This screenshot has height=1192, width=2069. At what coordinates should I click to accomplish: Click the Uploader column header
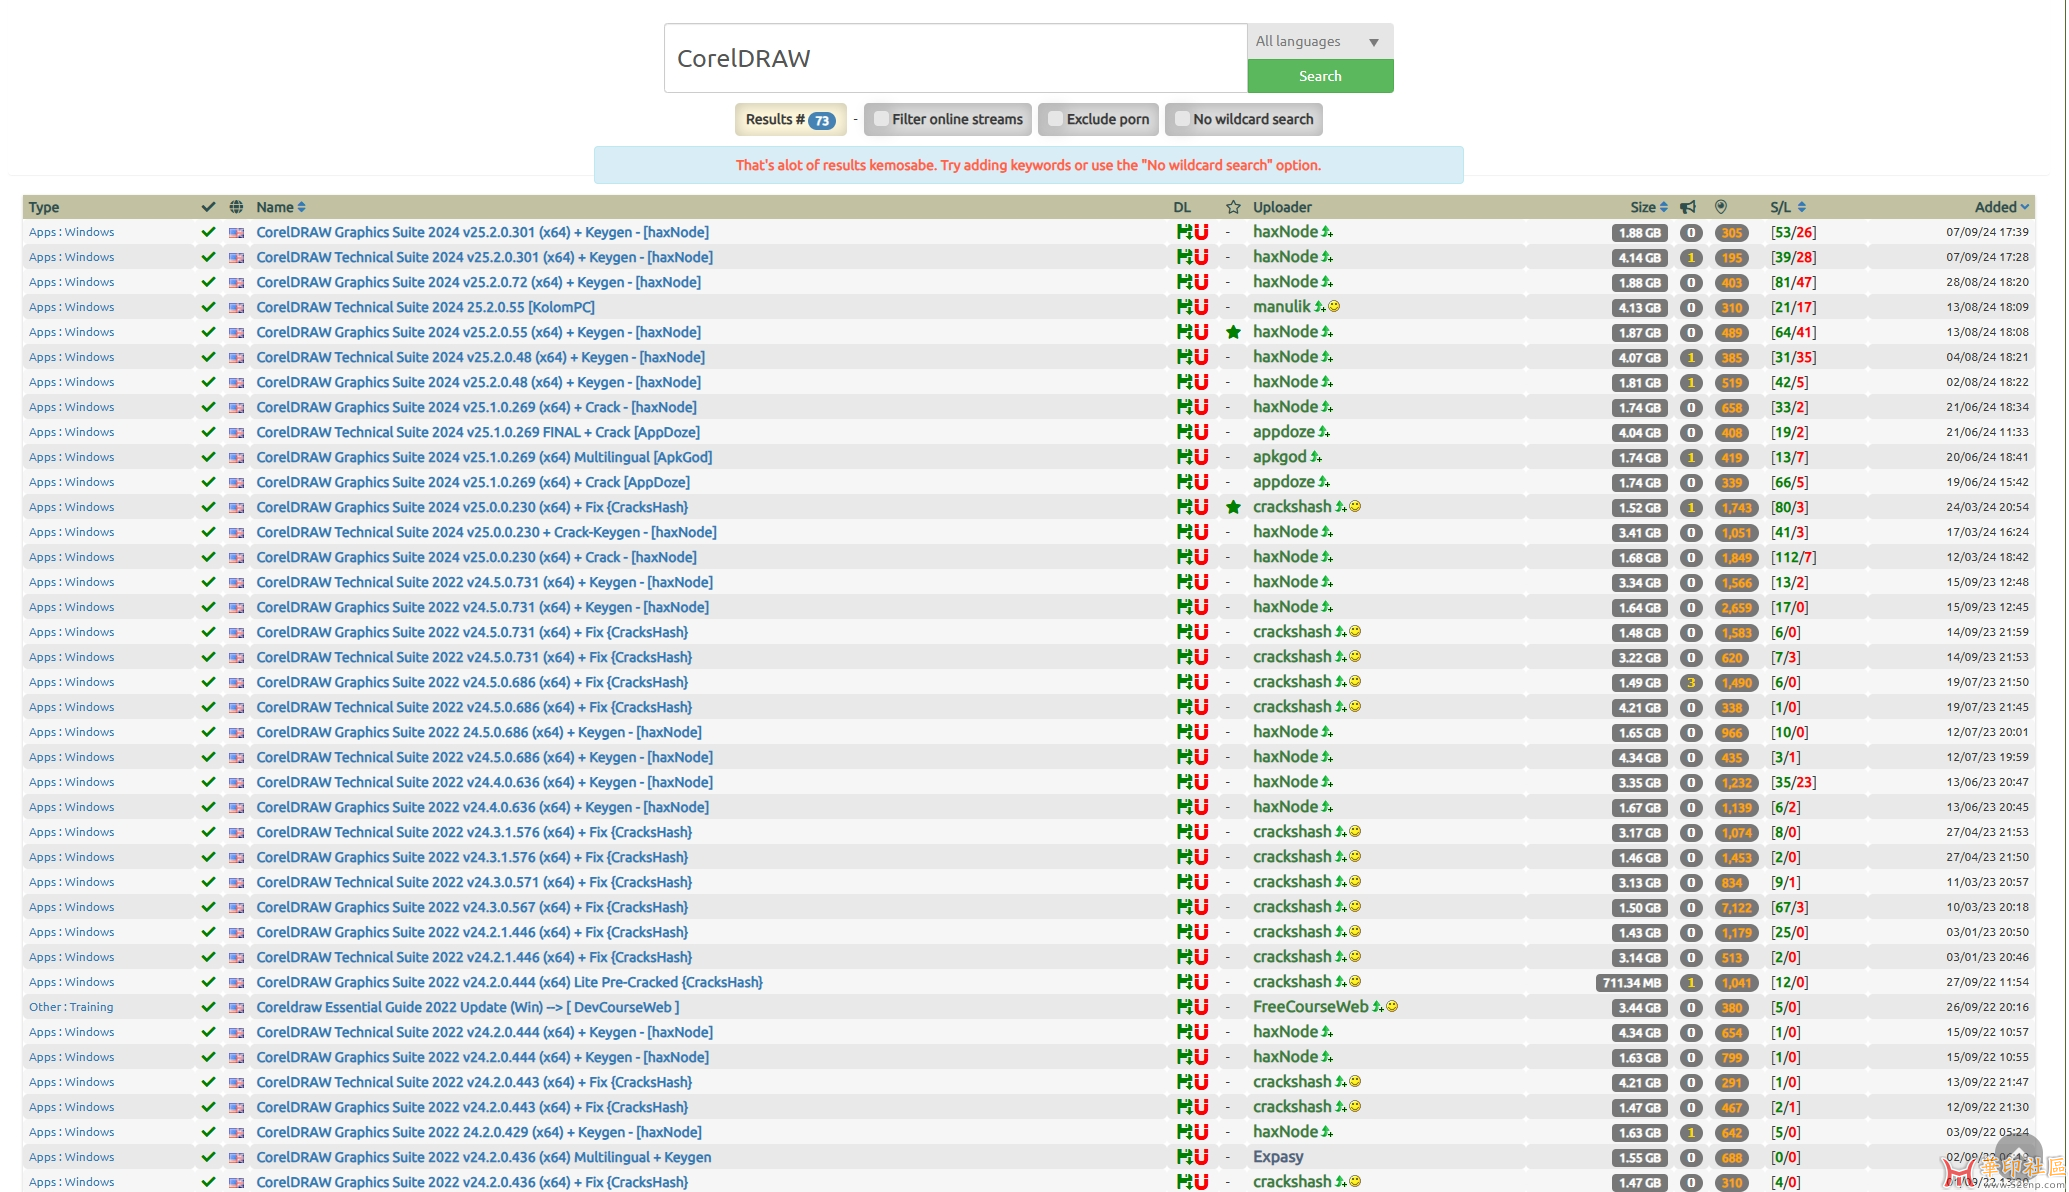tap(1282, 207)
